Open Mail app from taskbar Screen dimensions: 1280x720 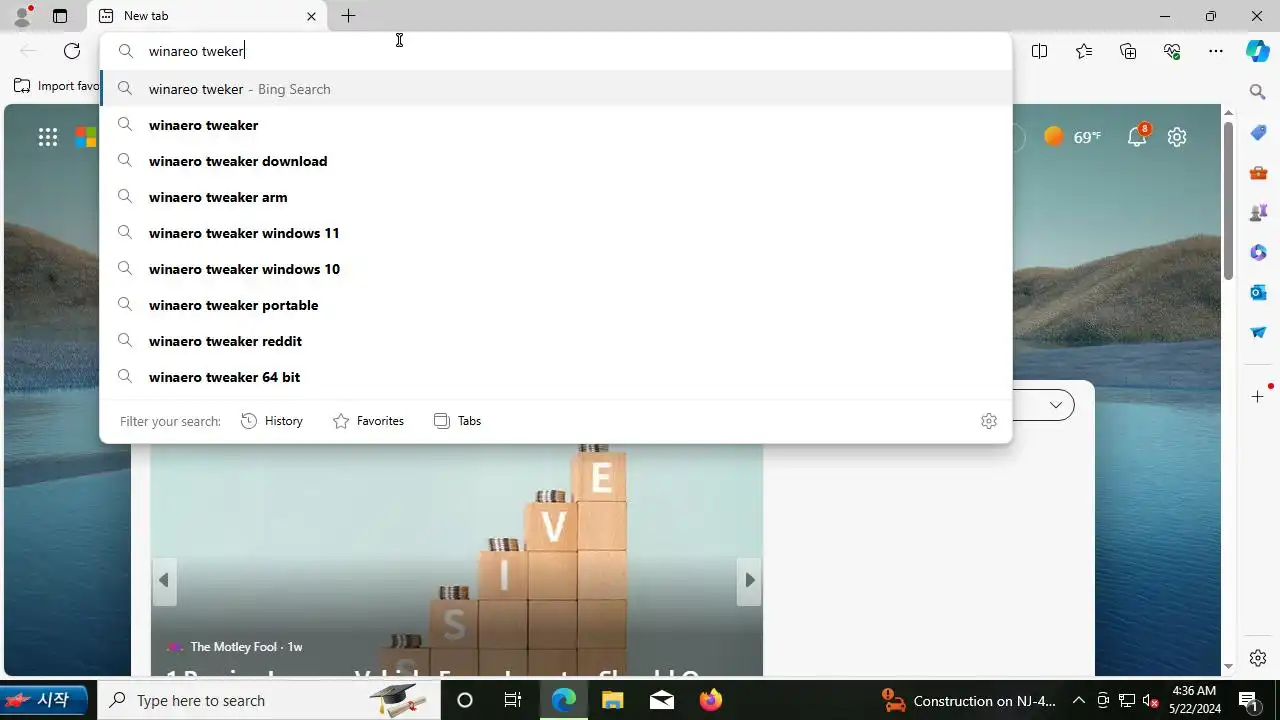point(661,700)
